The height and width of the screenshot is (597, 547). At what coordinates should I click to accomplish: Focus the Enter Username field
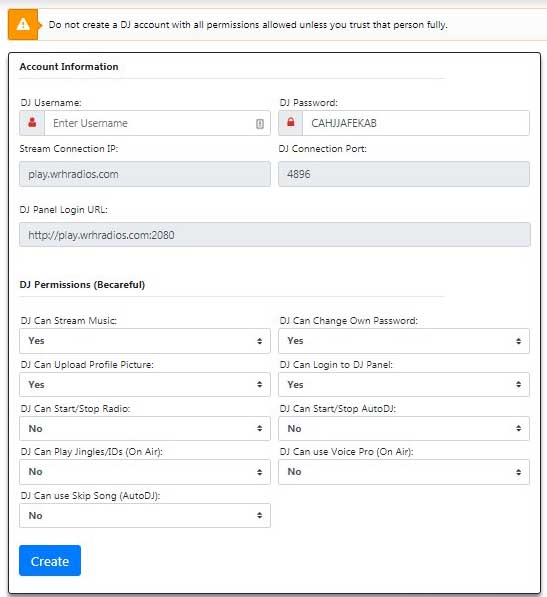tap(157, 123)
